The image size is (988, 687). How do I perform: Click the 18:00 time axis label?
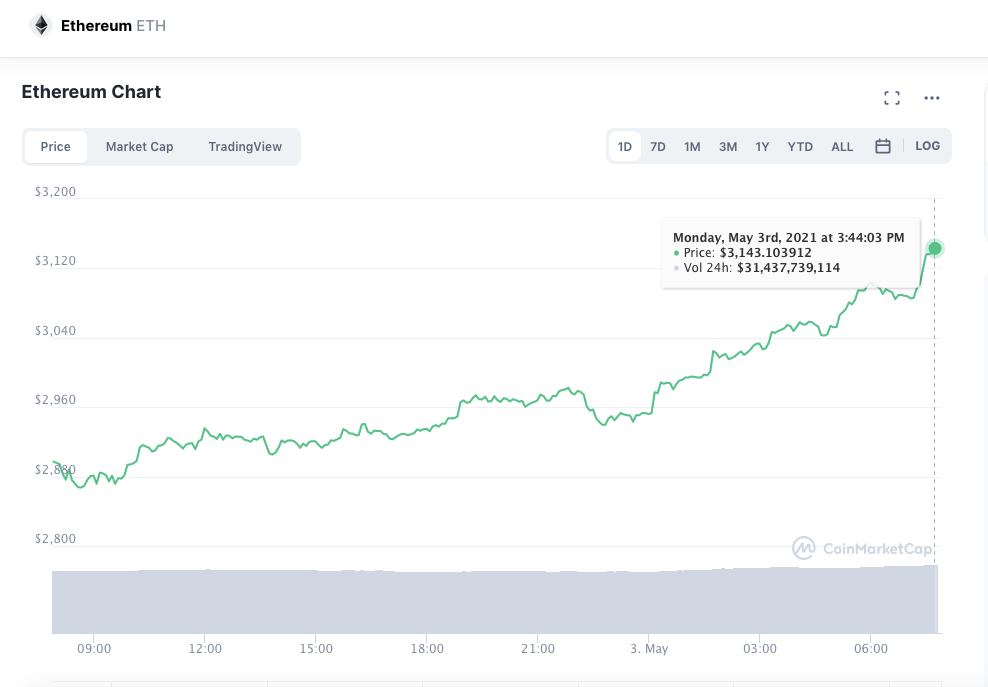427,649
